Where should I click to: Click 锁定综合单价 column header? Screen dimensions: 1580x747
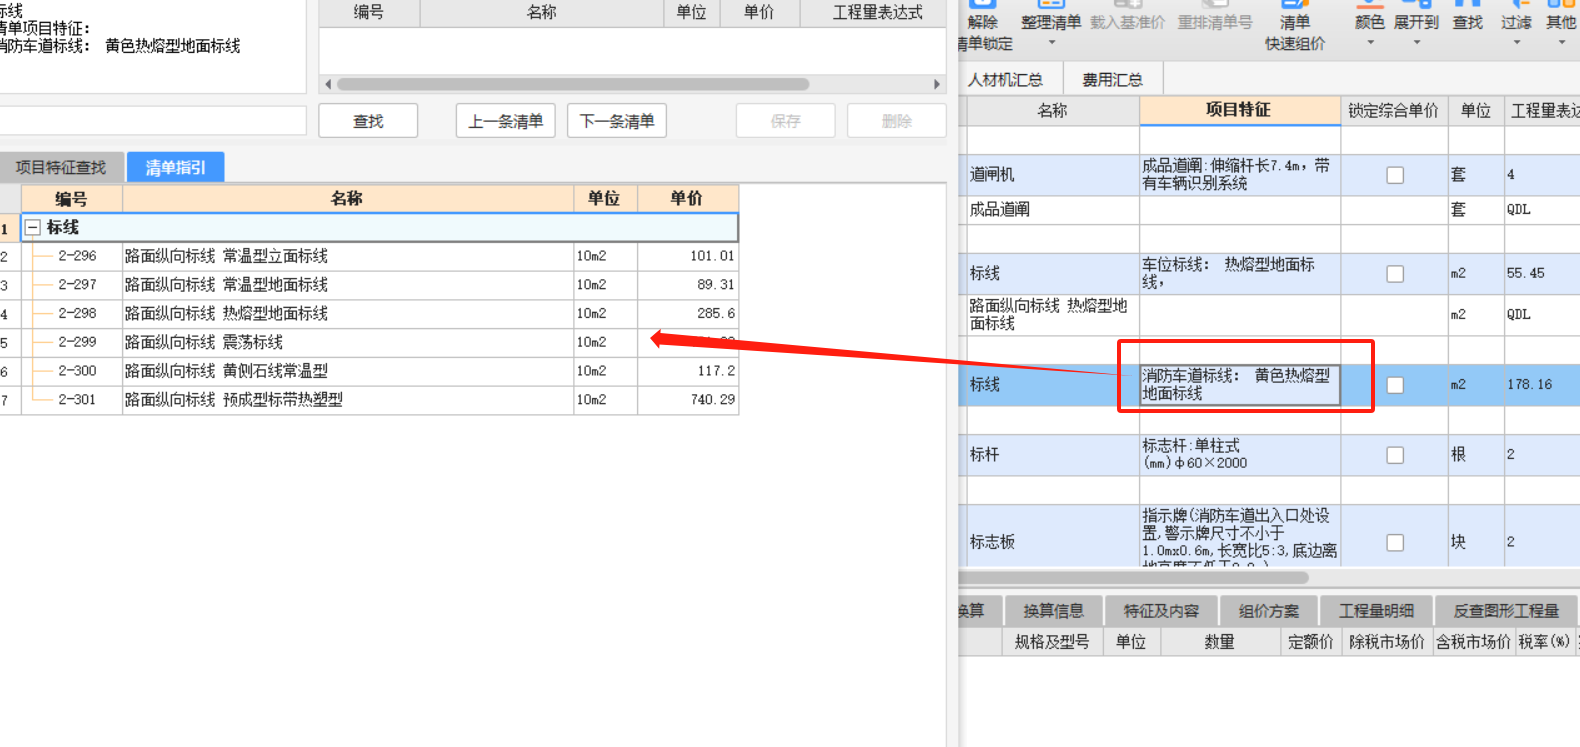(x=1393, y=110)
